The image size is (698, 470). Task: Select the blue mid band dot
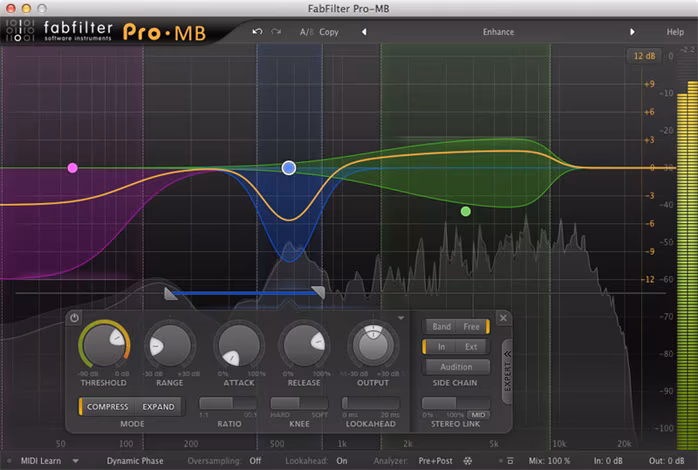289,168
